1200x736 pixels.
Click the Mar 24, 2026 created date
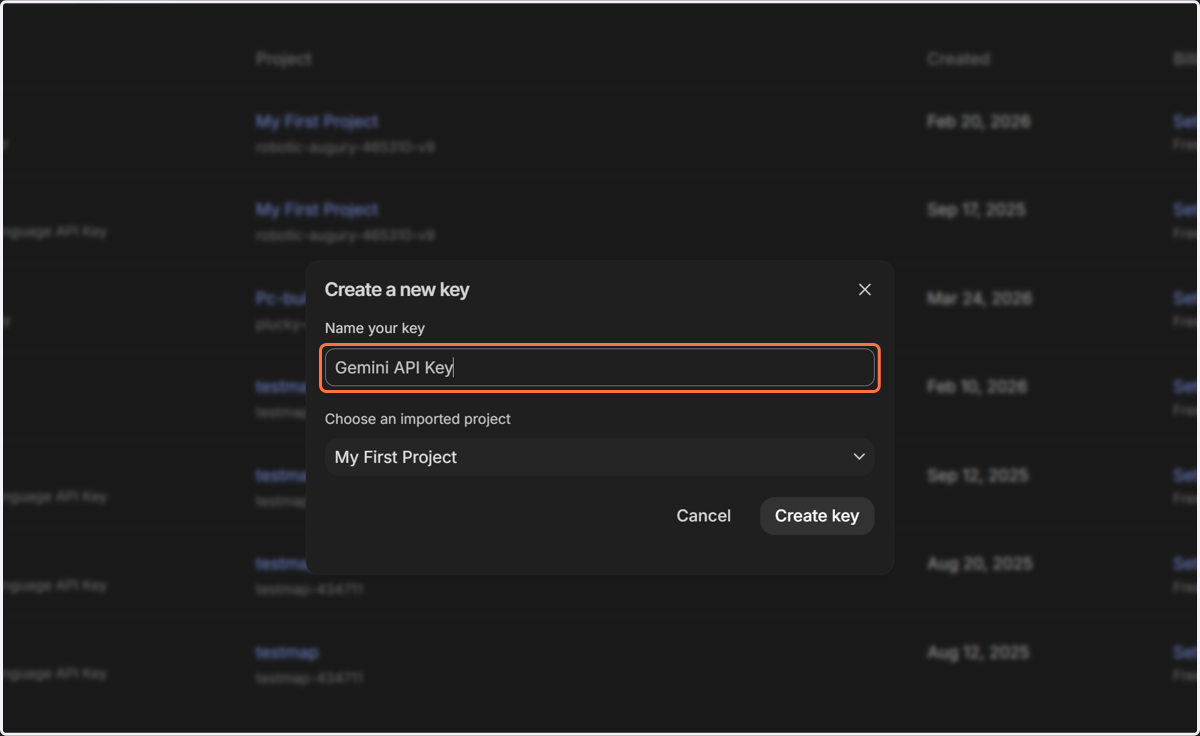tap(979, 299)
